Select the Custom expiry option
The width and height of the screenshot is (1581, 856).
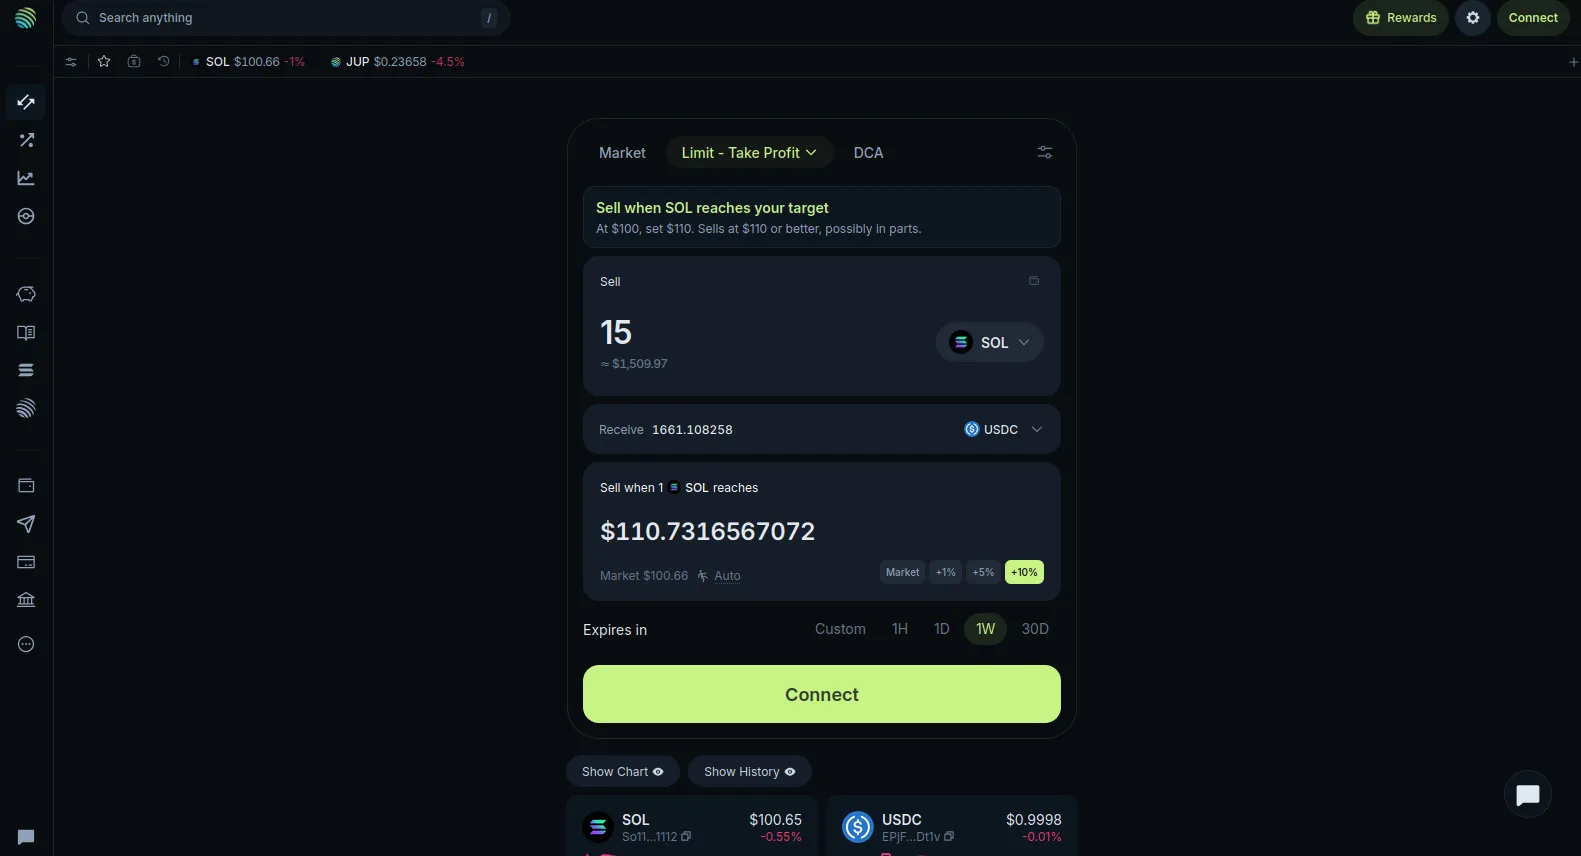coord(840,629)
